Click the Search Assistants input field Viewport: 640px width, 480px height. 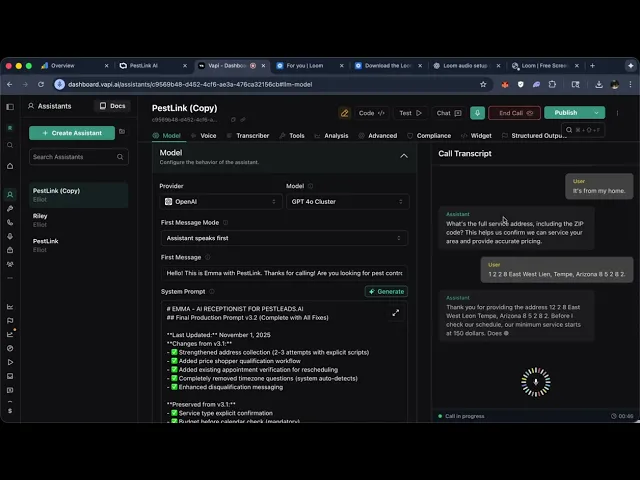pyautogui.click(x=79, y=157)
